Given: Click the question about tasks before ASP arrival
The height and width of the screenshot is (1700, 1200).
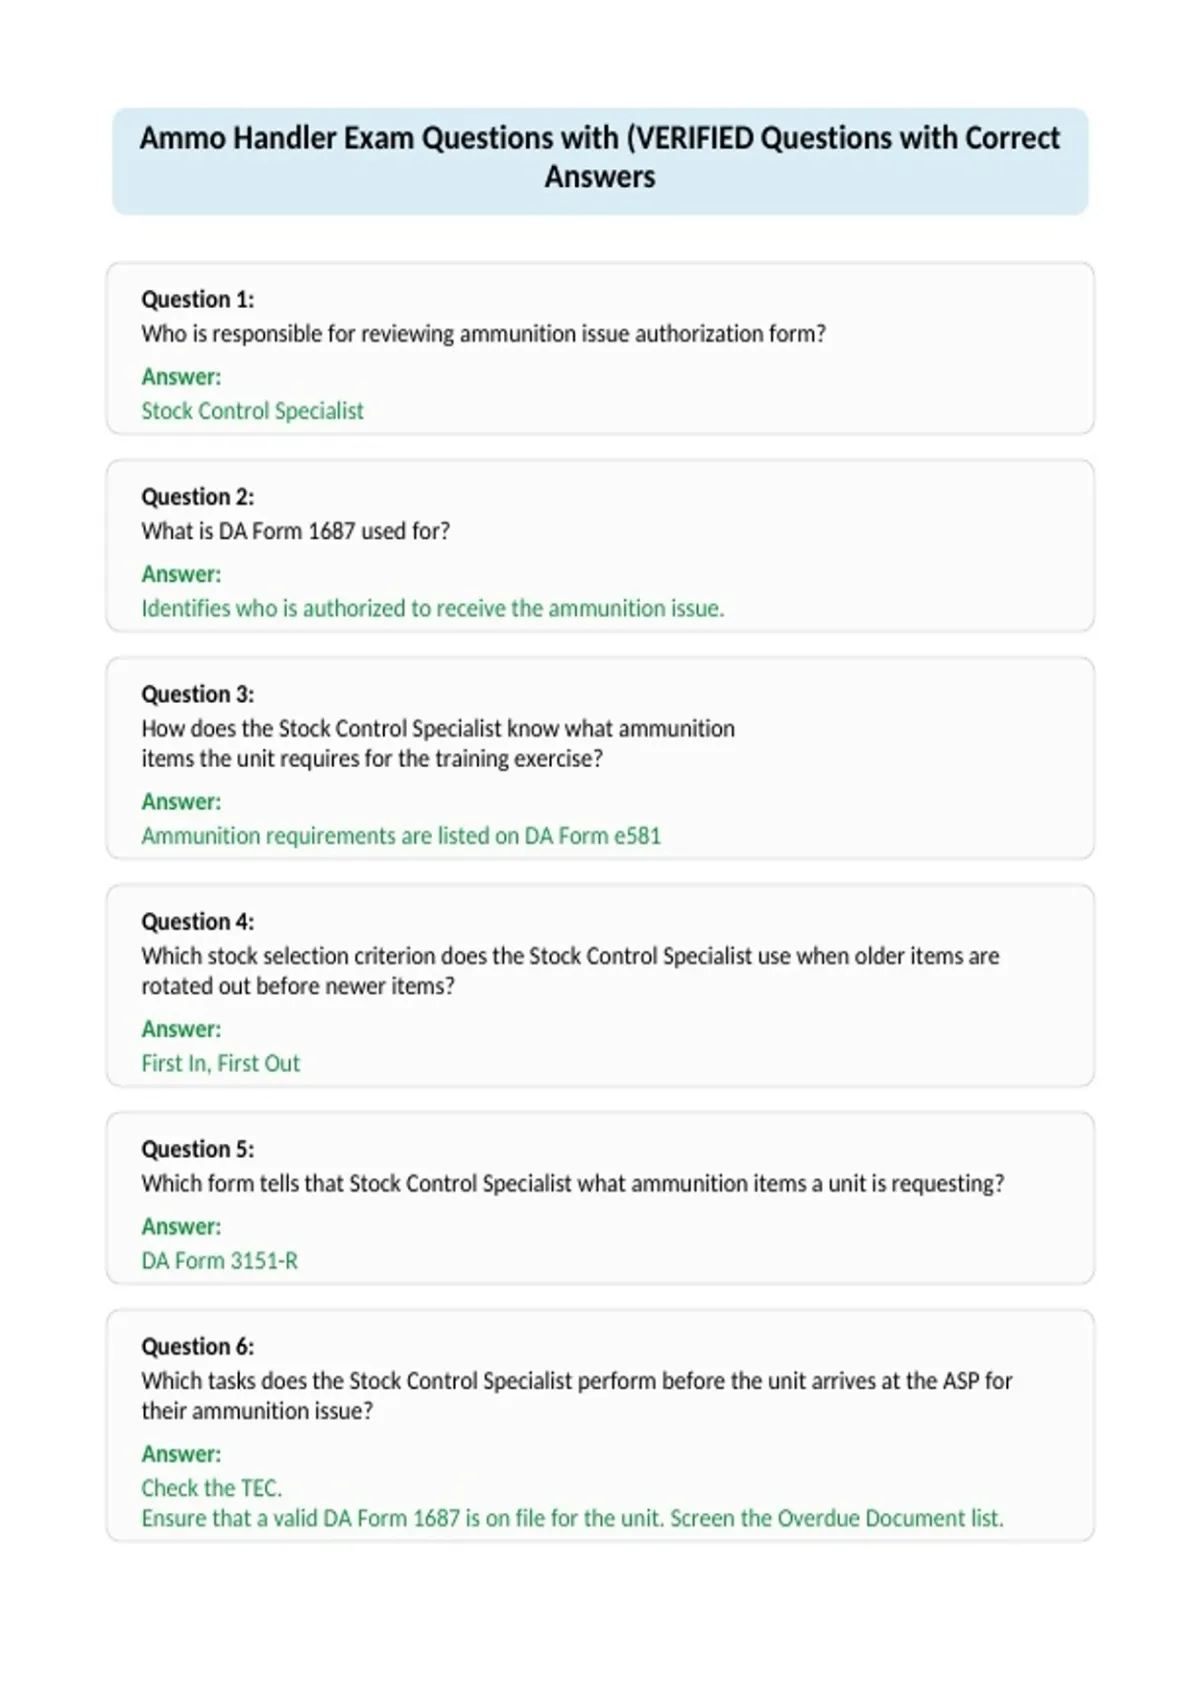Looking at the screenshot, I should (577, 1396).
